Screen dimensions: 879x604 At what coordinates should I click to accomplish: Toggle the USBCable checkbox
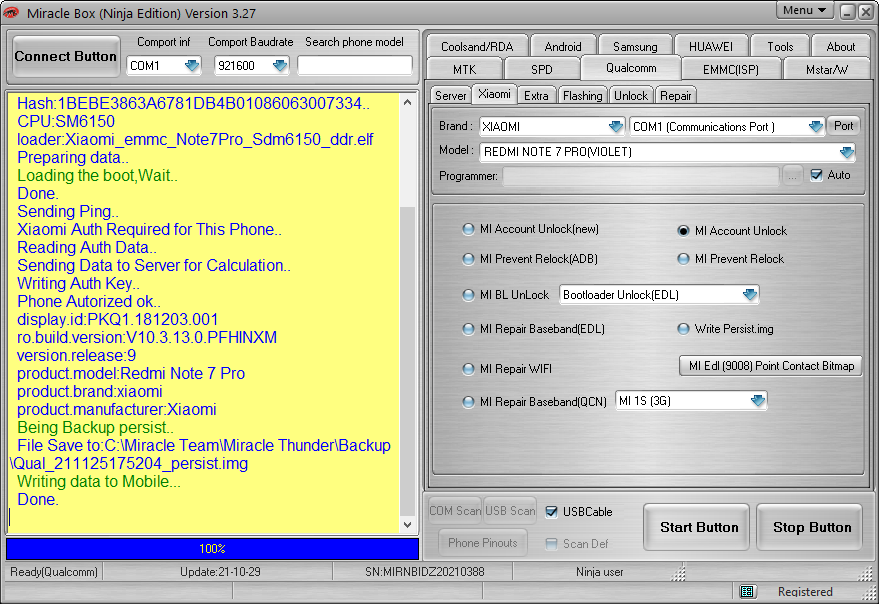[552, 511]
